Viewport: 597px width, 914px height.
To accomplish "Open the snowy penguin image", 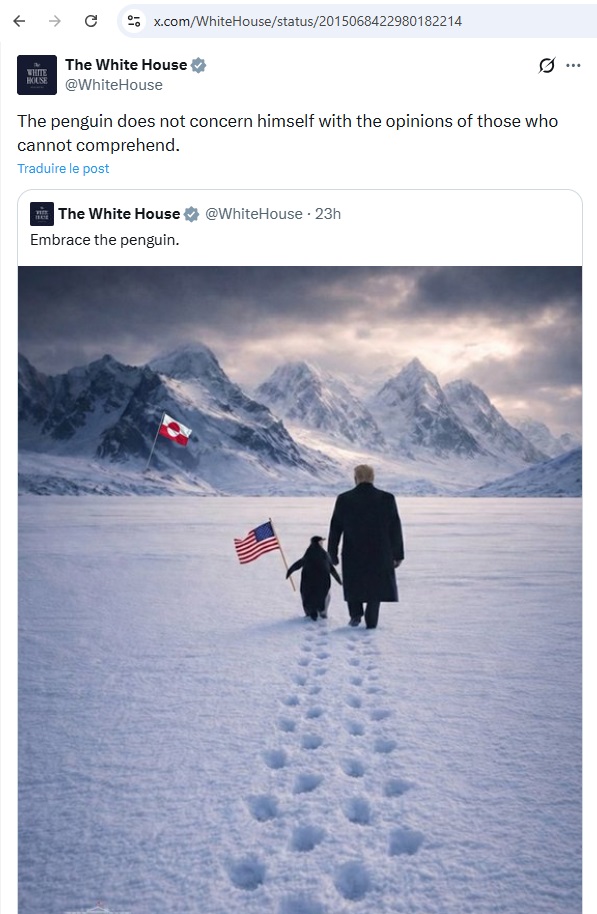I will [x=300, y=589].
